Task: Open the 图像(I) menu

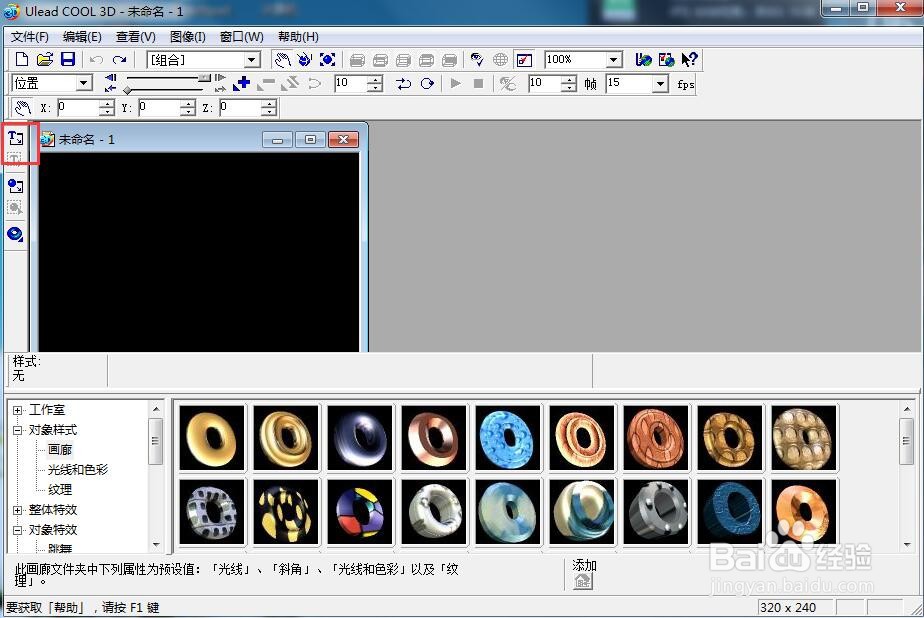Action: tap(187, 37)
